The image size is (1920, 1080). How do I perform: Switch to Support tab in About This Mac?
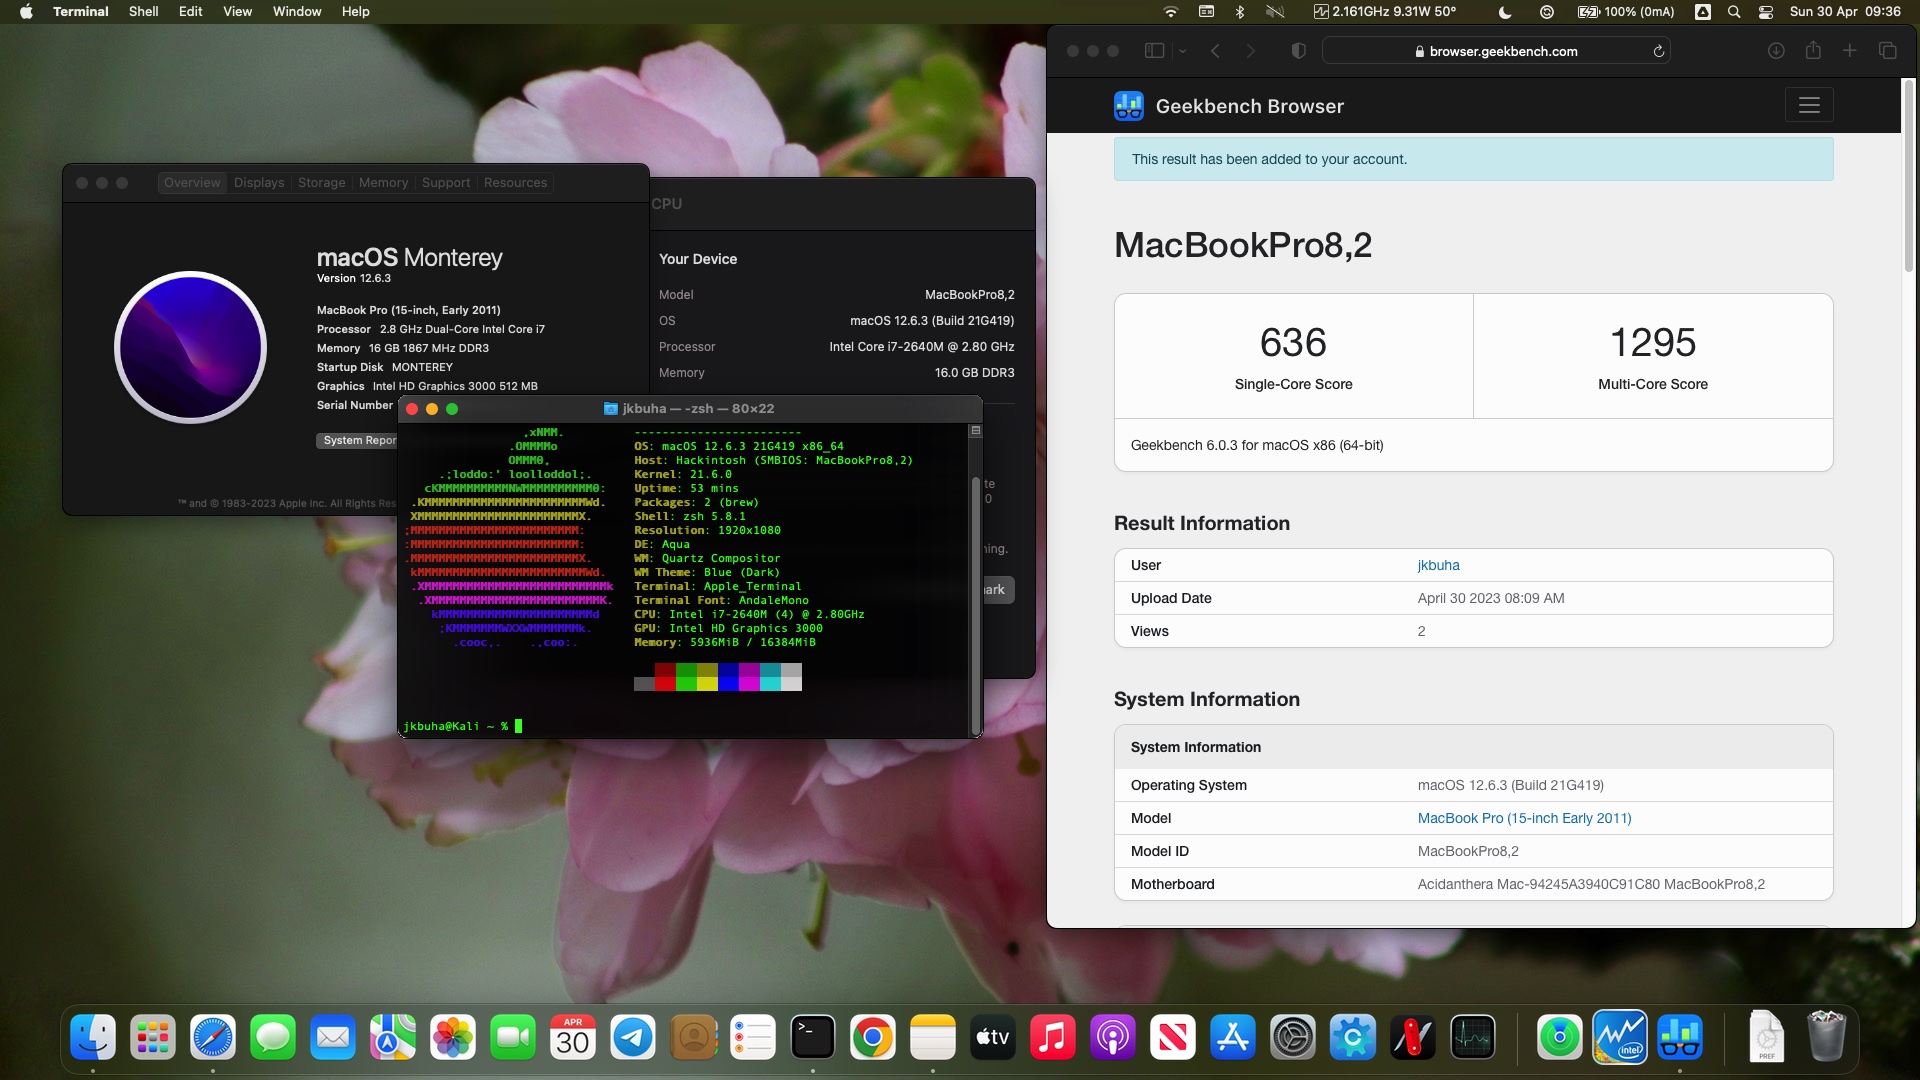coord(445,183)
